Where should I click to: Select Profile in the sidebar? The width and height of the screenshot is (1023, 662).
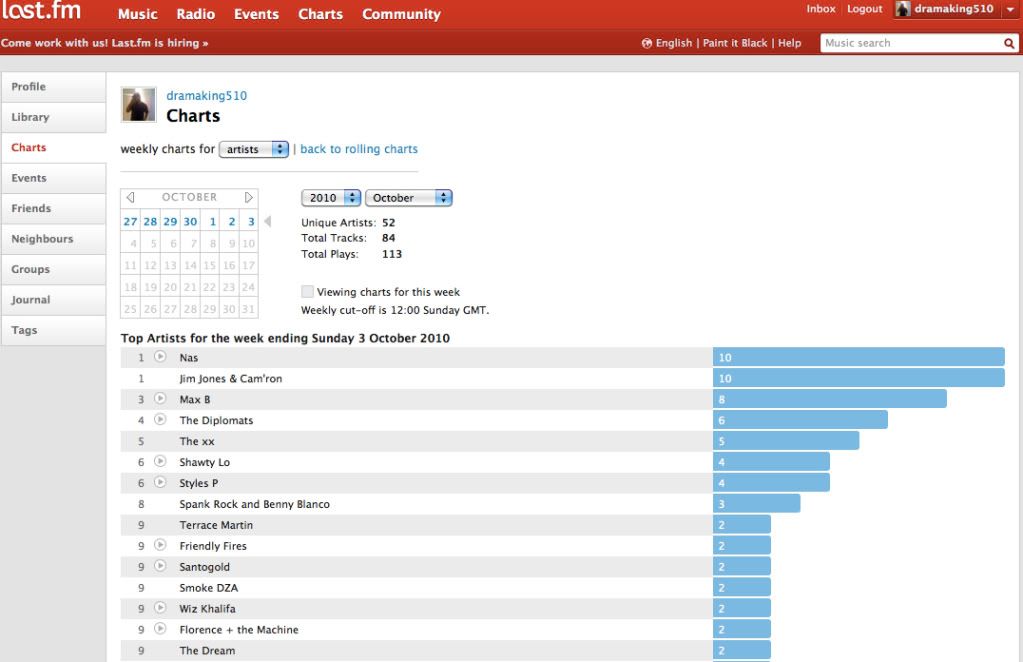coord(53,87)
